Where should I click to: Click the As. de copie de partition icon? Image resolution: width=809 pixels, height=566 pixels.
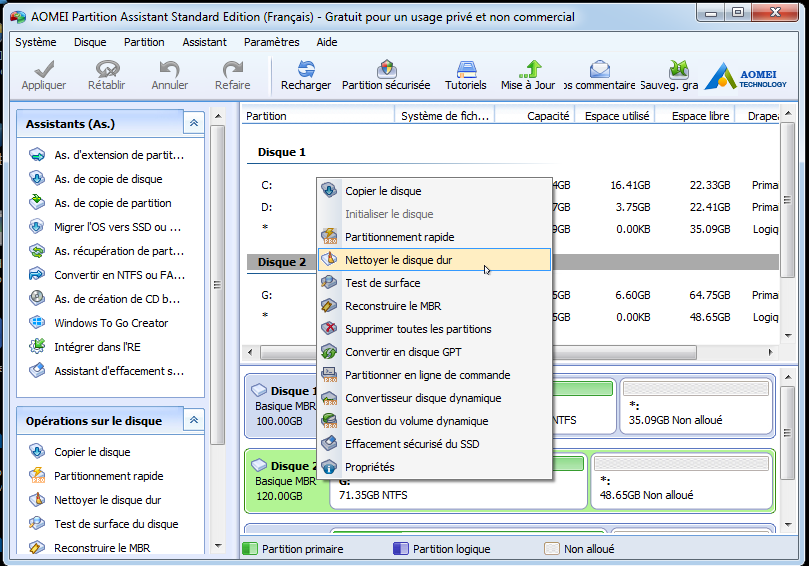[x=37, y=202]
